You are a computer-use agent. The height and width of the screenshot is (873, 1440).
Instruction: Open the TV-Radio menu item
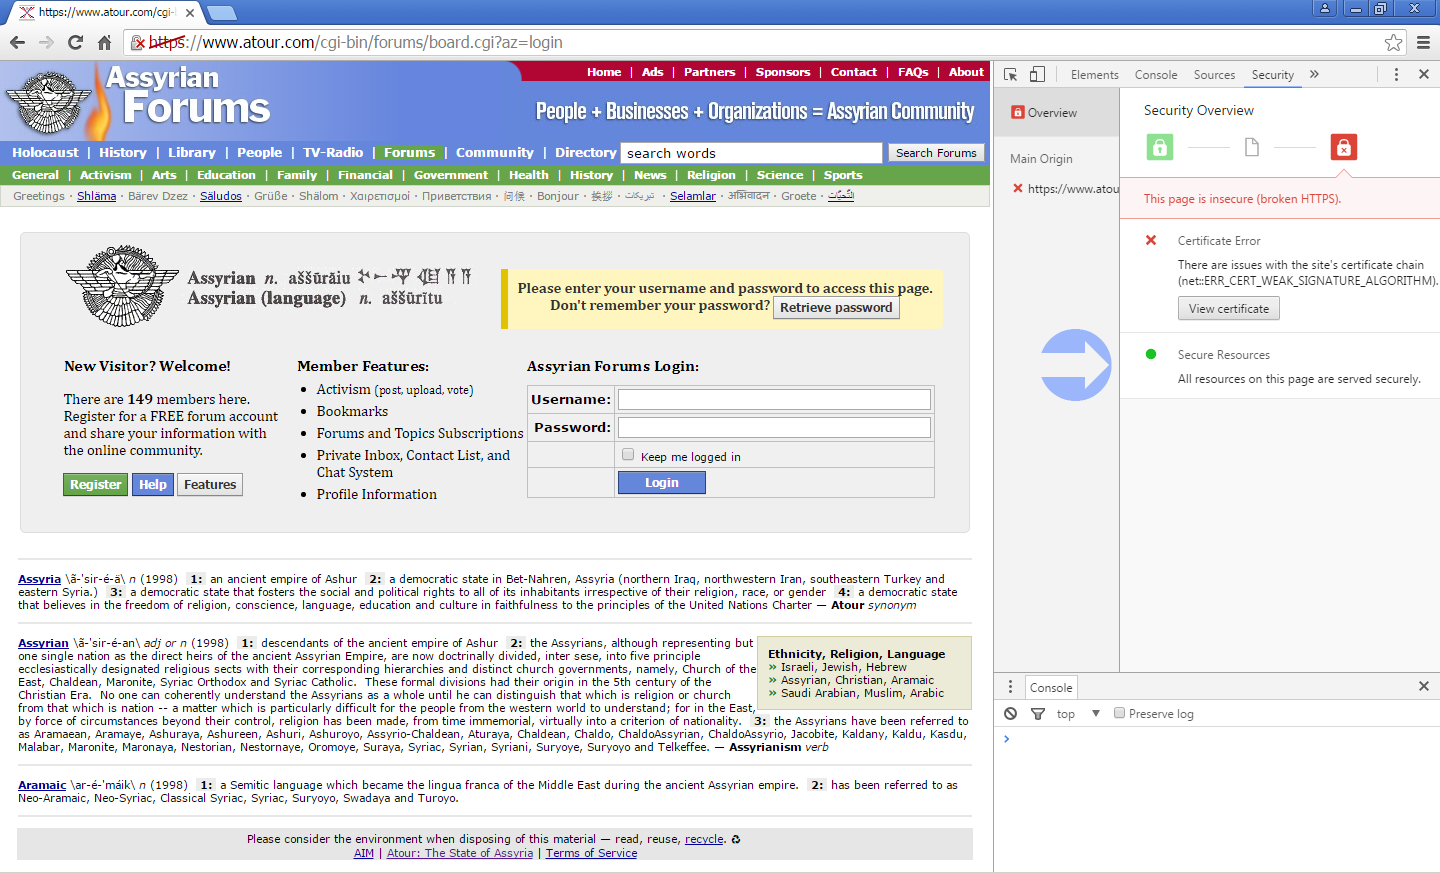point(333,152)
